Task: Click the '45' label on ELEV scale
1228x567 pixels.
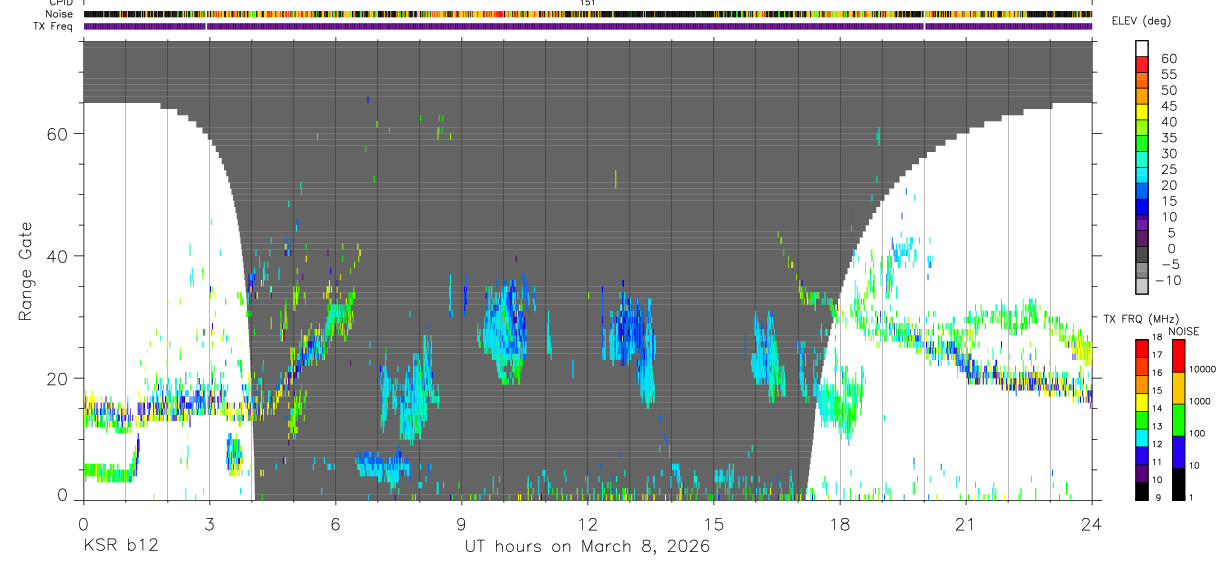Action: 1169,106
